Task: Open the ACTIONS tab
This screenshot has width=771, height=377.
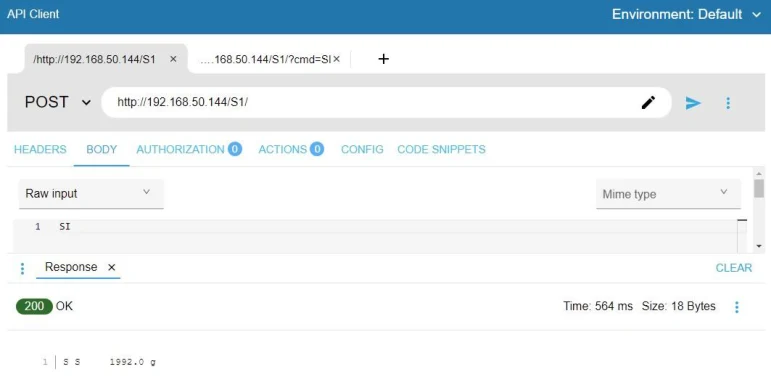Action: 291,149
